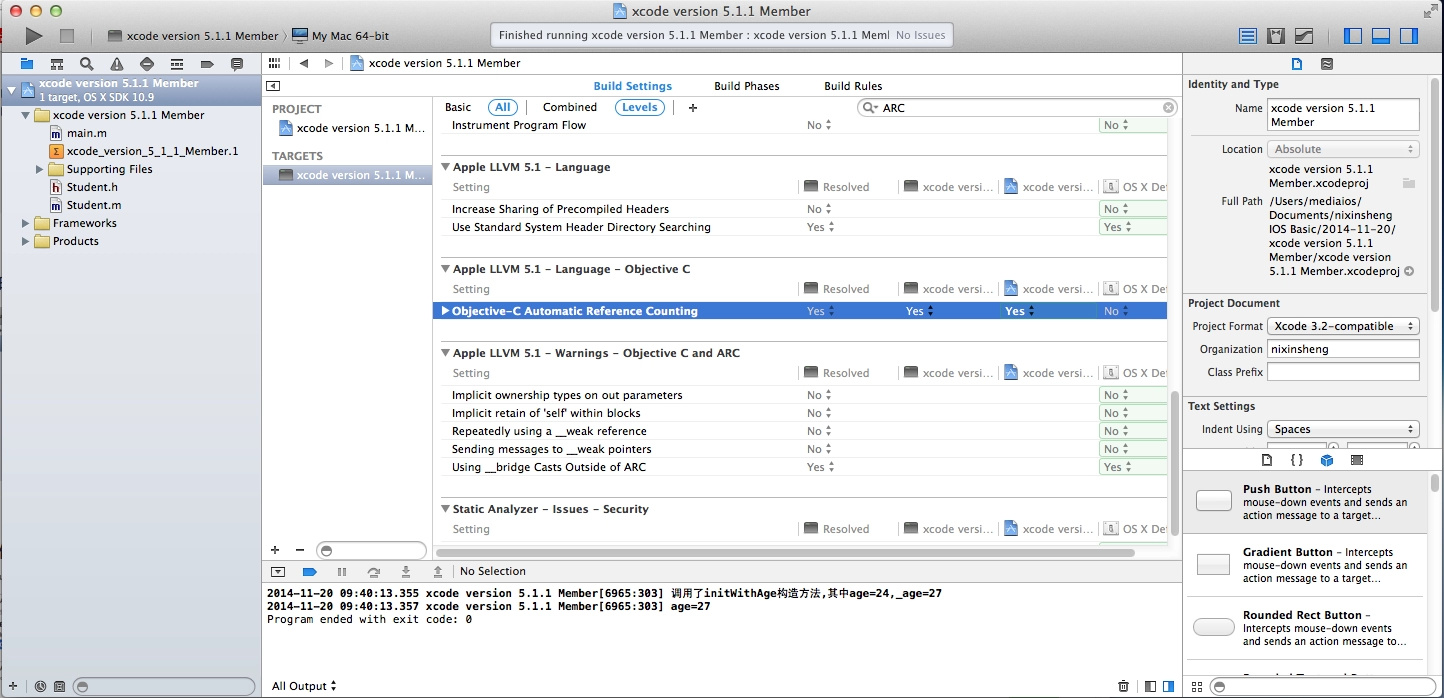Screen dimensions: 1444x698
Task: Select the All settings filter
Action: [x=503, y=107]
